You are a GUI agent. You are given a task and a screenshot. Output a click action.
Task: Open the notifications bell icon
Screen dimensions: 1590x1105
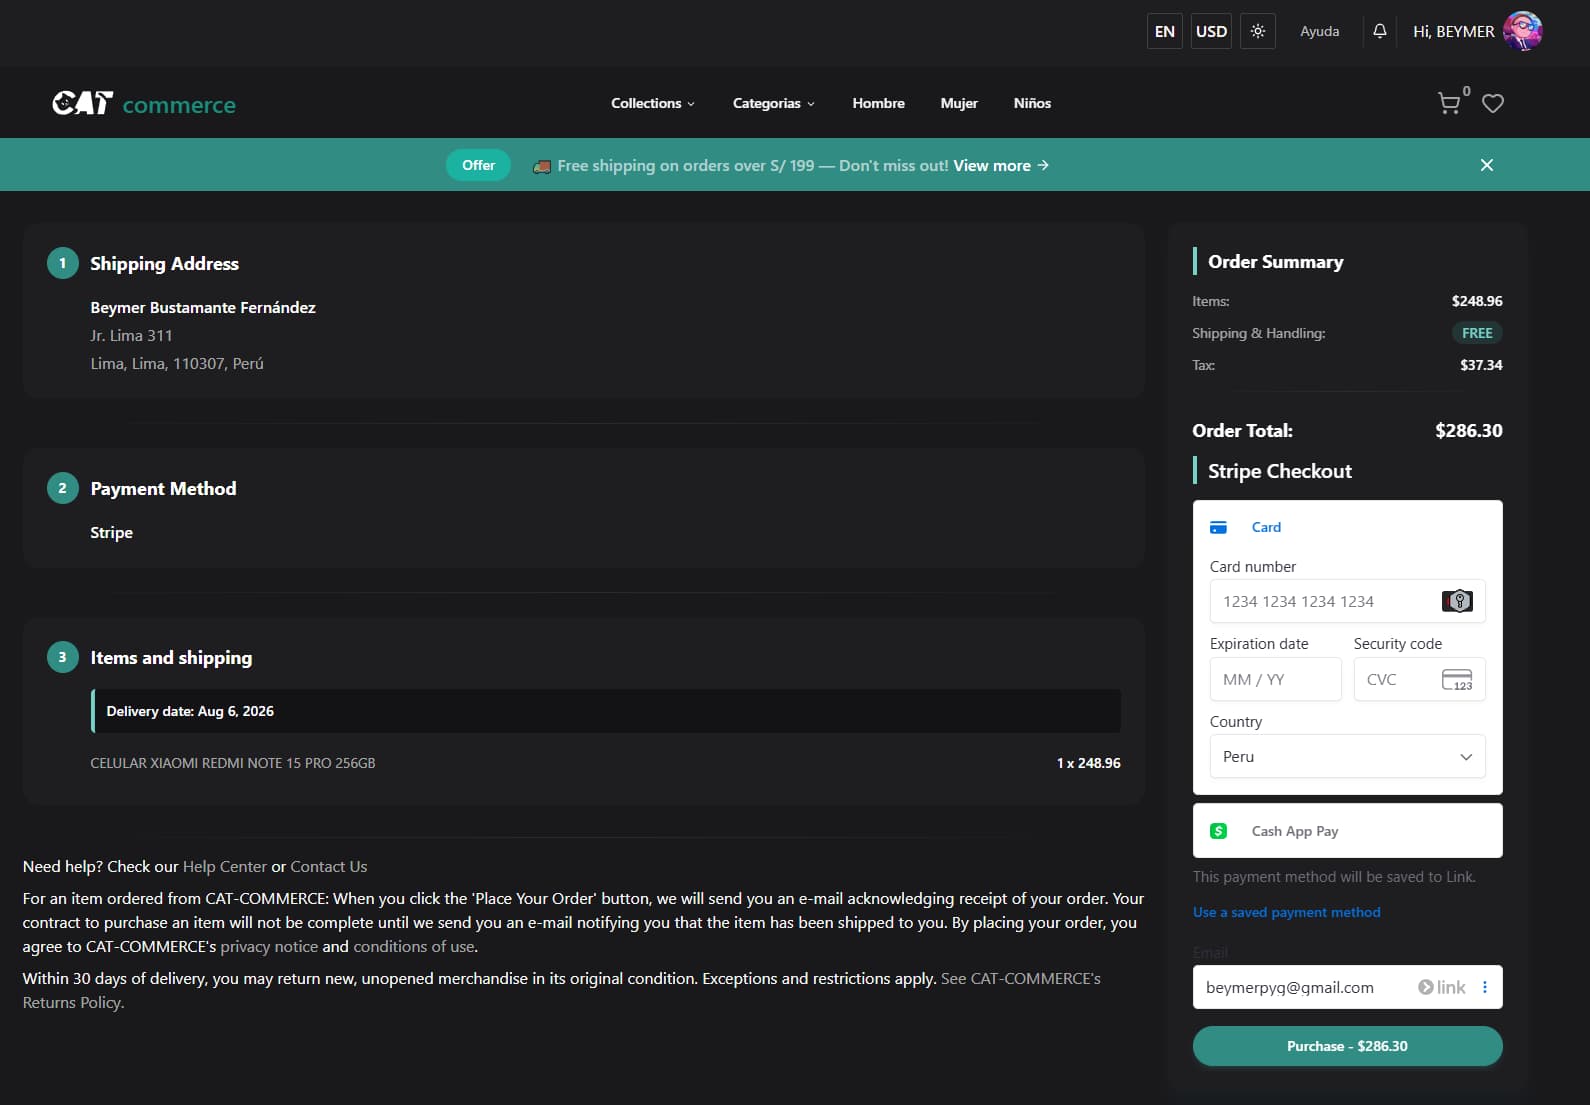pyautogui.click(x=1380, y=31)
